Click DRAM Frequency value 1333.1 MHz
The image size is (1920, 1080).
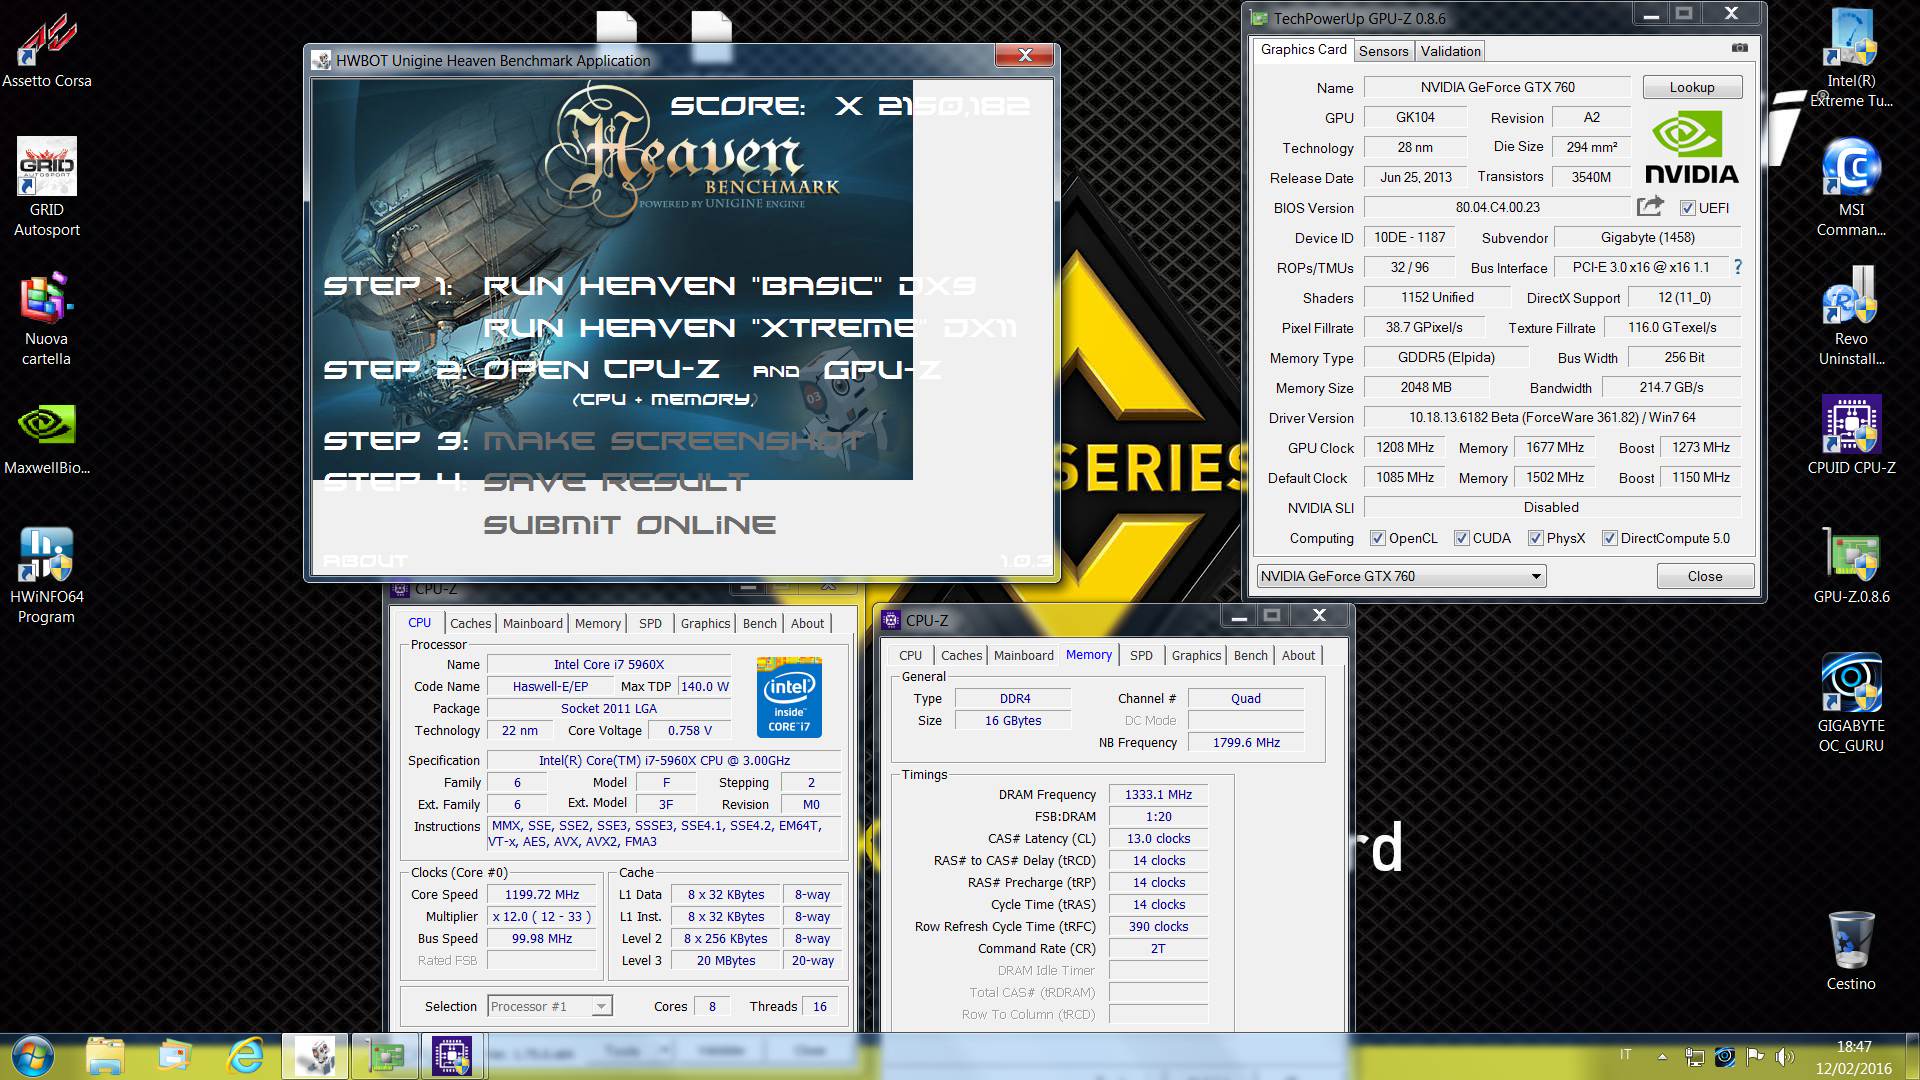click(x=1158, y=794)
